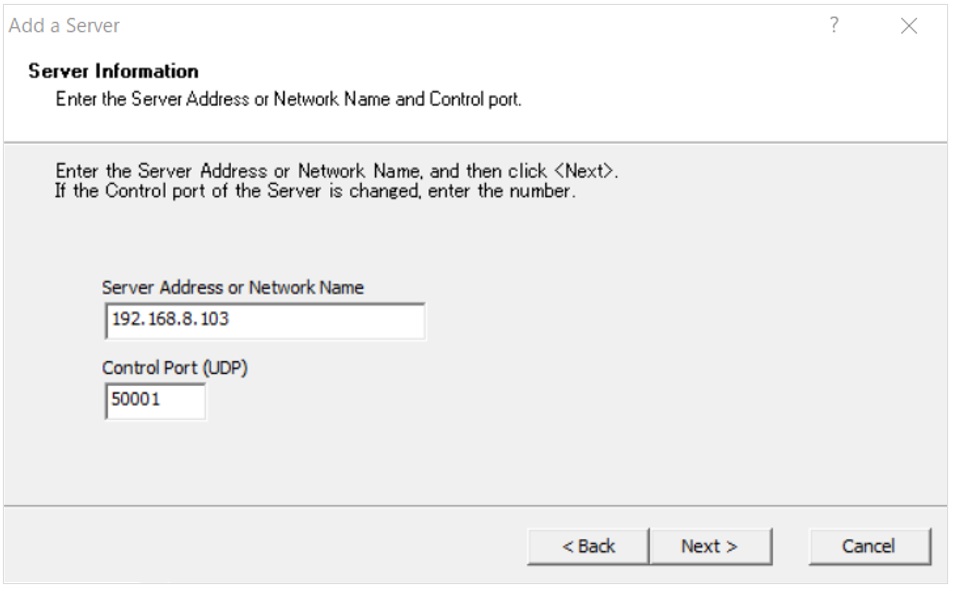Click the line about the changed Control port
Image resolution: width=954 pixels, height=591 pixels.
[315, 191]
